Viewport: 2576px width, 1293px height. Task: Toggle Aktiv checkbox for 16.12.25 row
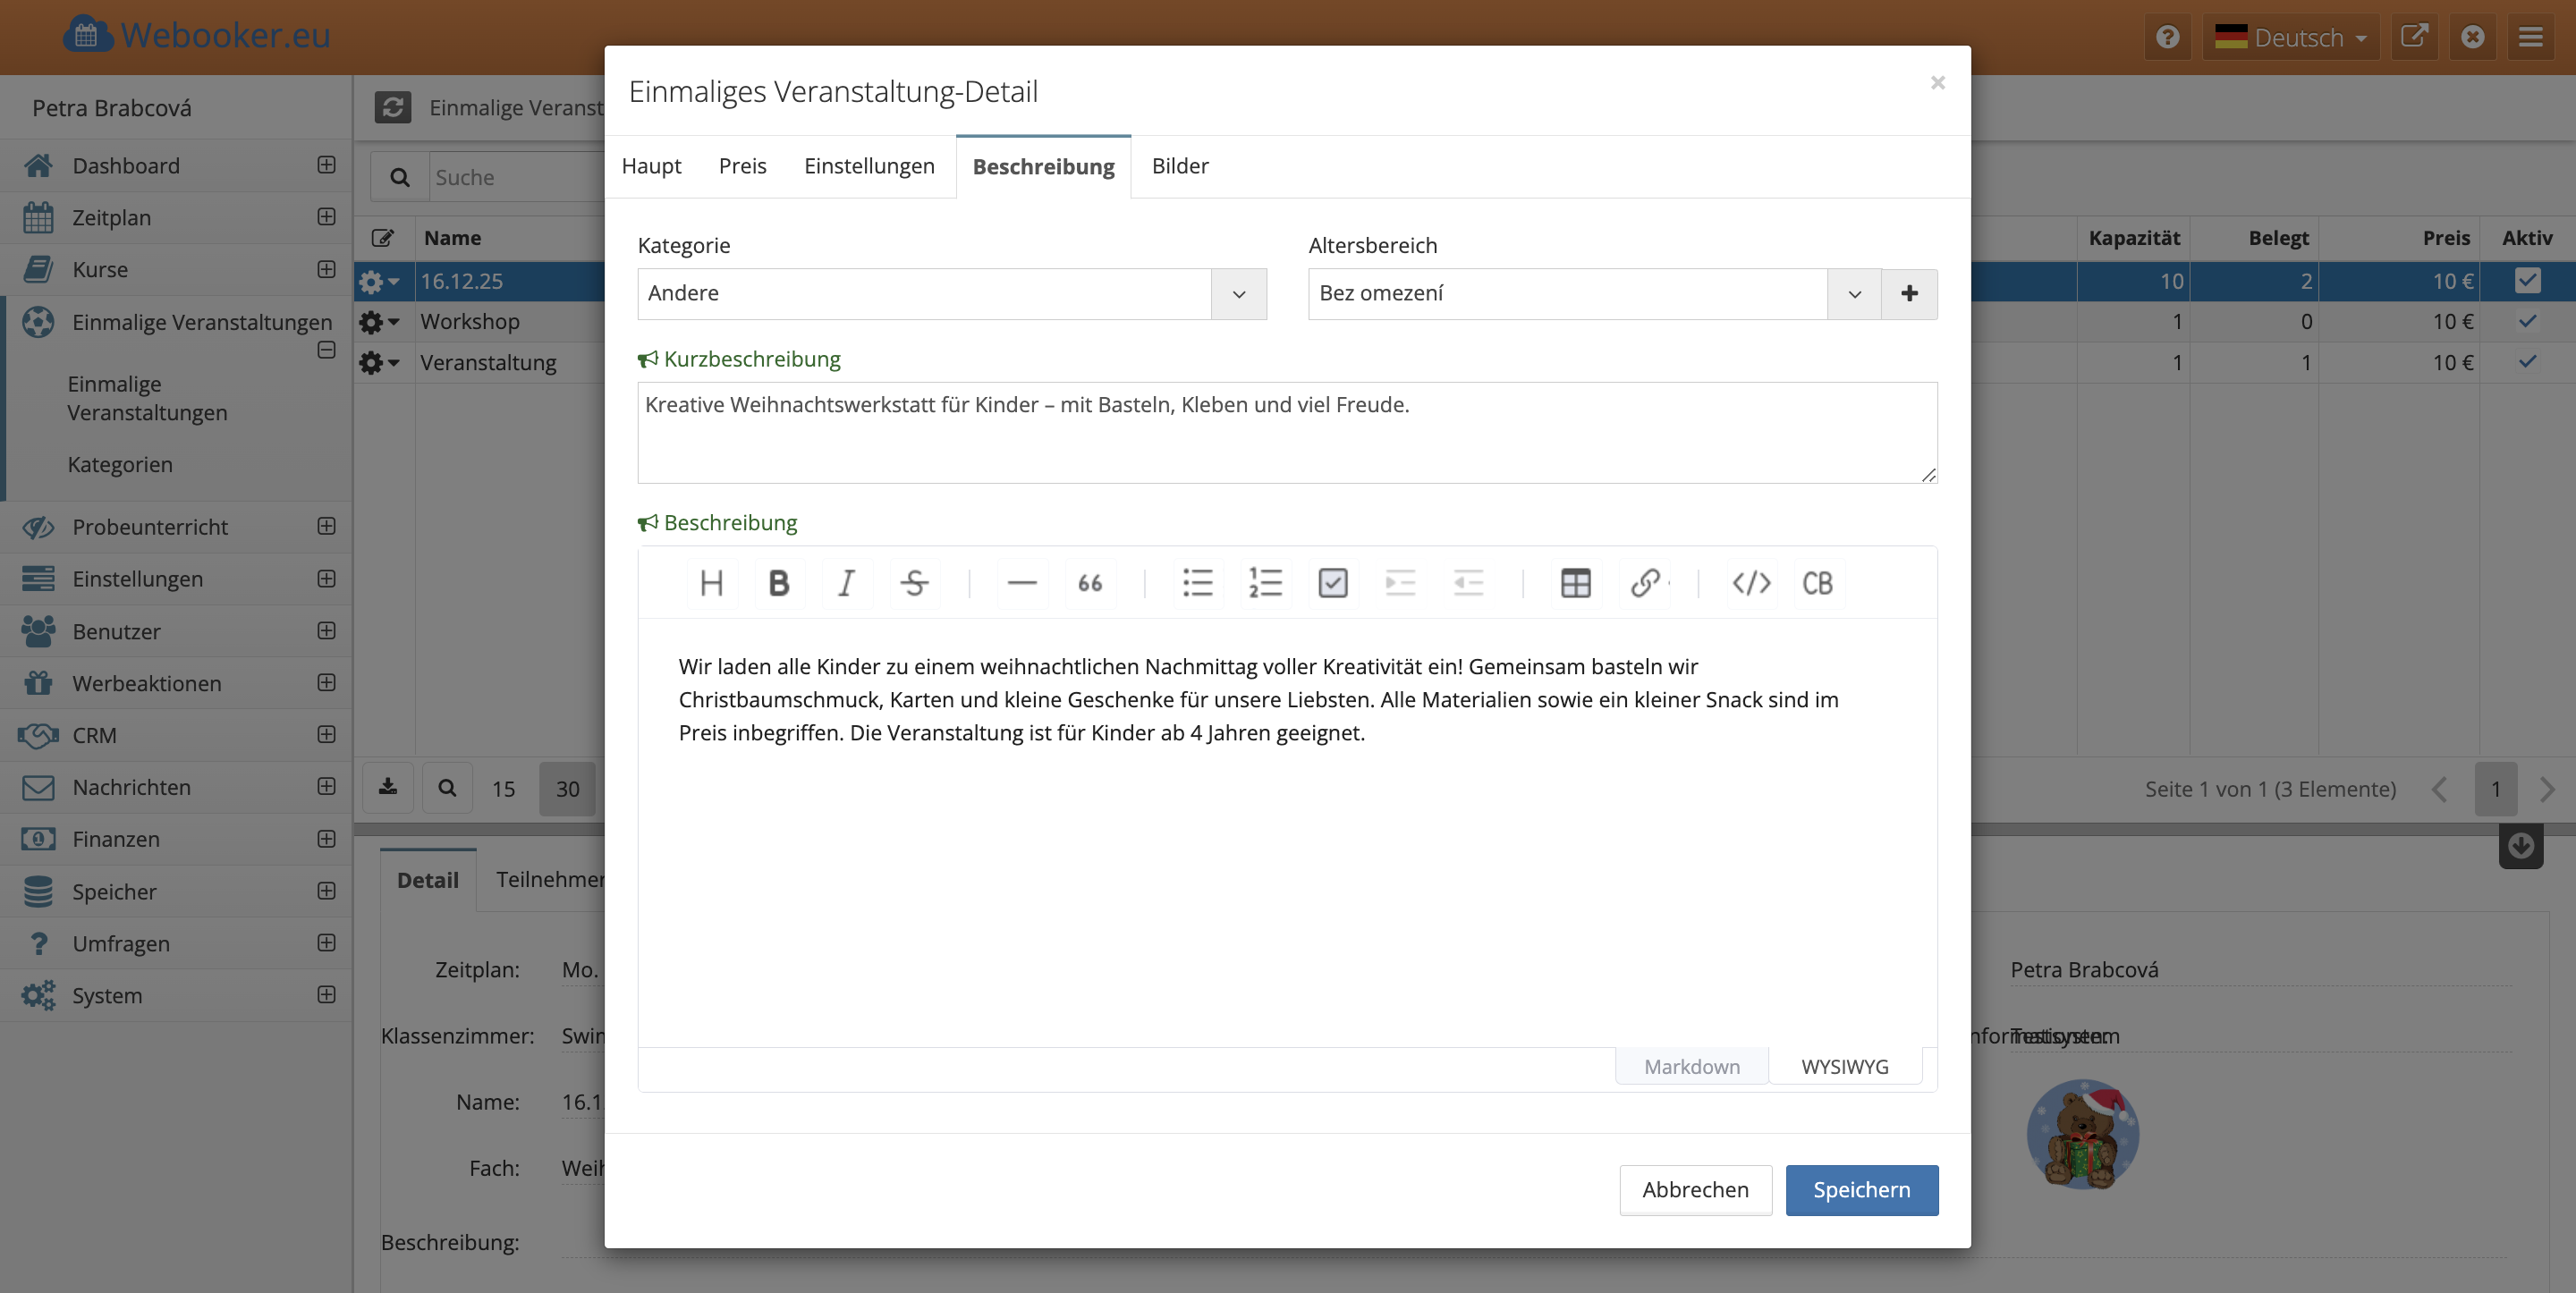coord(2527,281)
